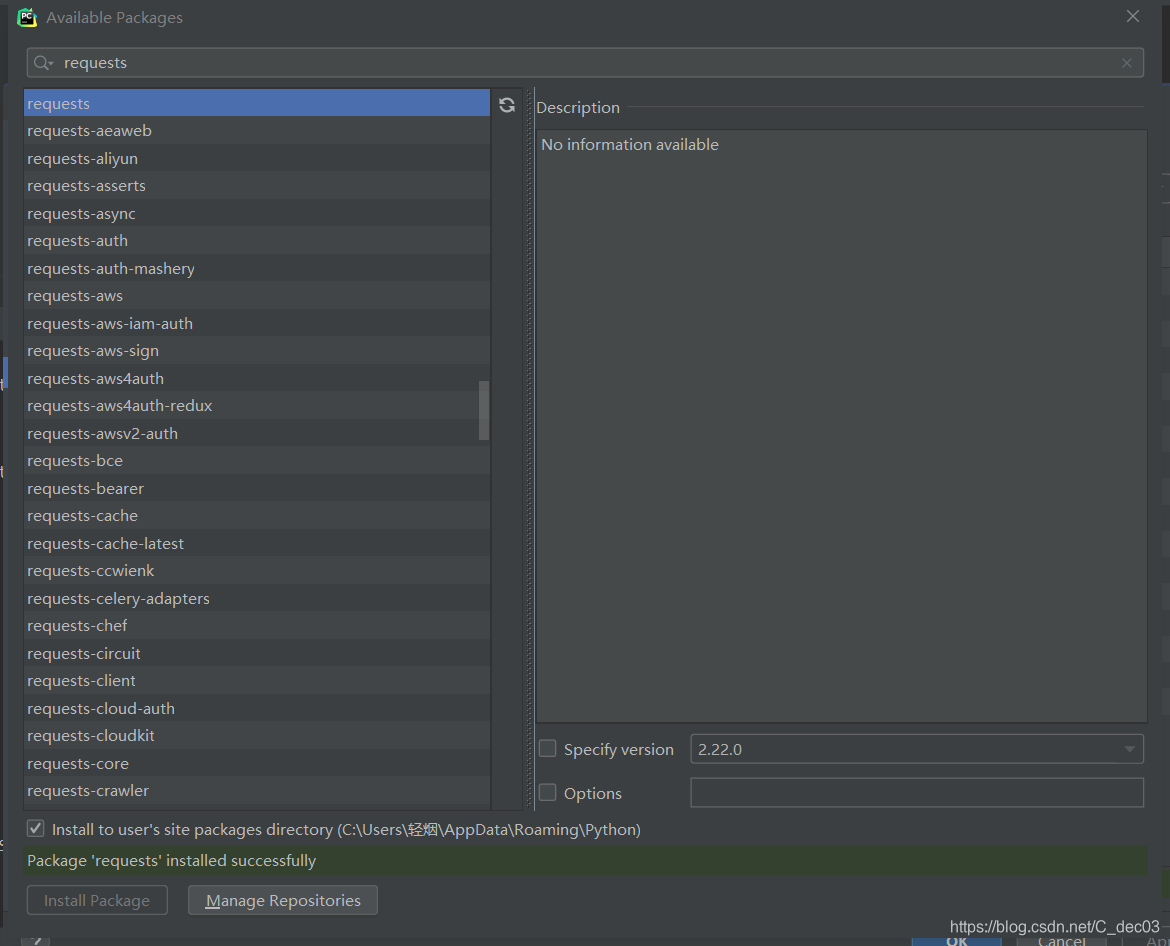Click the search magnifier icon
1170x946 pixels.
pyautogui.click(x=43, y=63)
